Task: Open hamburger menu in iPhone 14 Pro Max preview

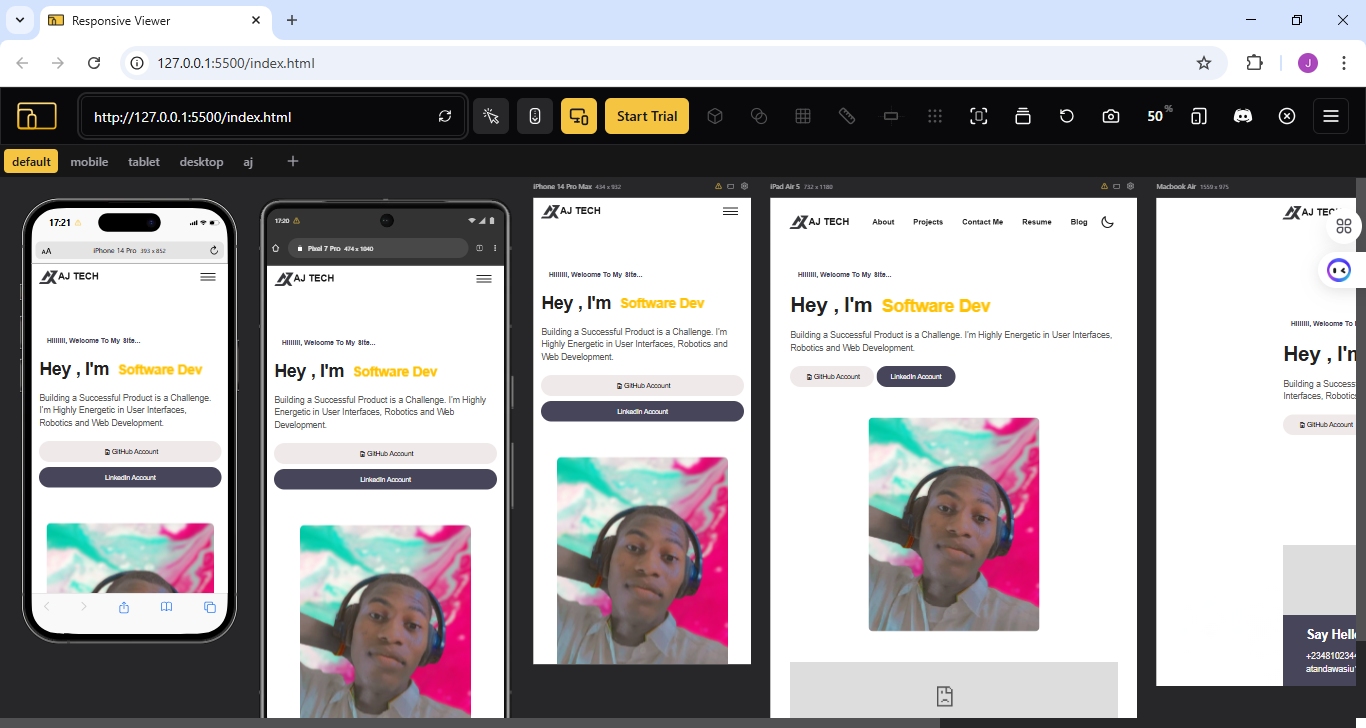Action: click(x=730, y=211)
